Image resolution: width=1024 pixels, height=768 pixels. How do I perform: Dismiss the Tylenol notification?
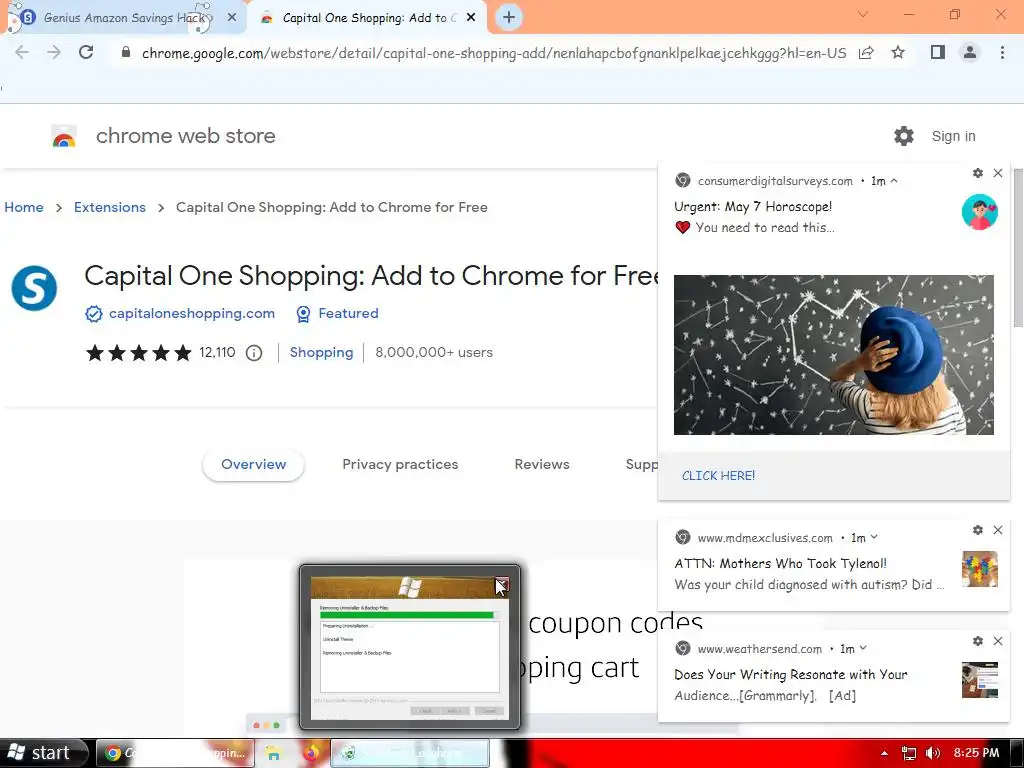click(x=998, y=530)
